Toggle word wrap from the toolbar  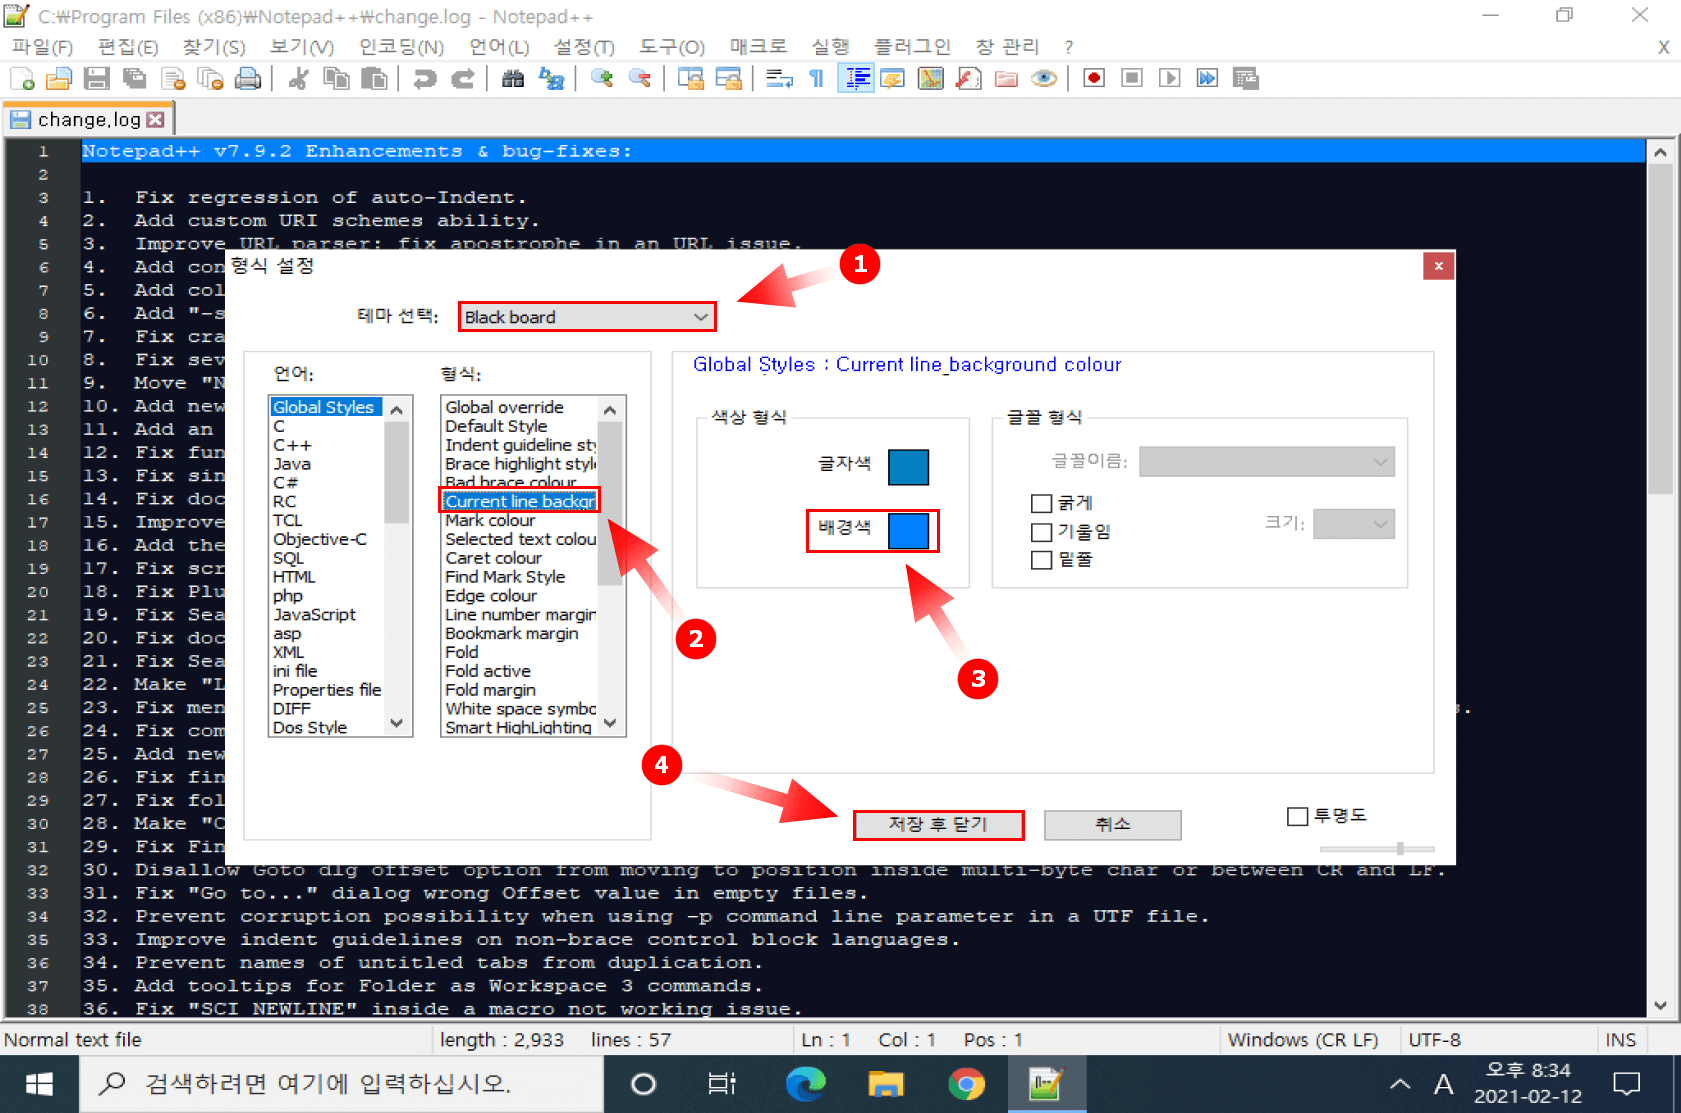click(780, 79)
